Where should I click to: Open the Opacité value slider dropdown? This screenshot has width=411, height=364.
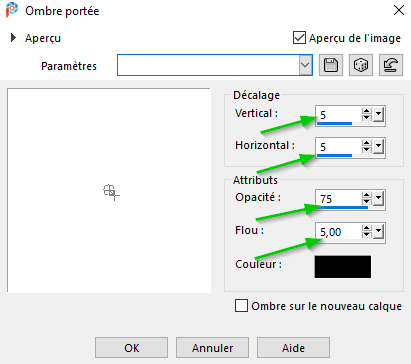click(x=378, y=199)
